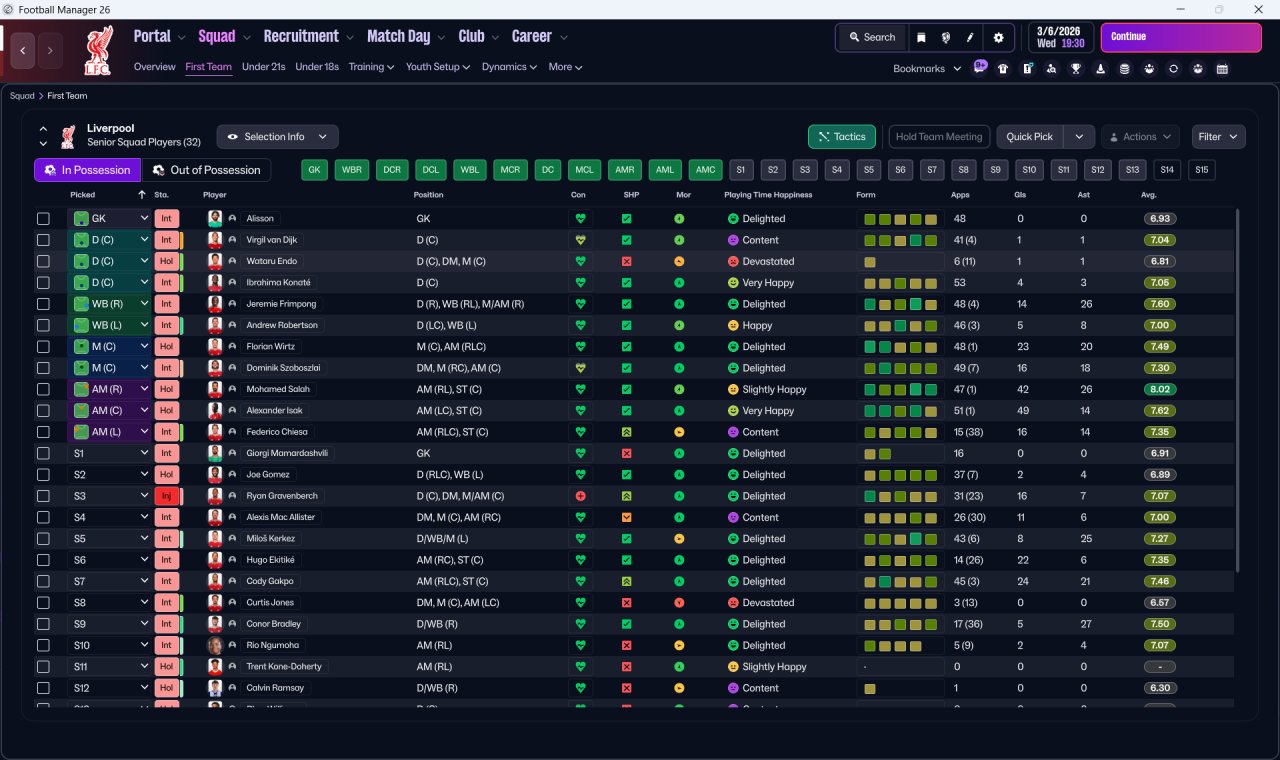Image resolution: width=1280 pixels, height=760 pixels.
Task: Expand the Selection Info dropdown
Action: coord(277,137)
